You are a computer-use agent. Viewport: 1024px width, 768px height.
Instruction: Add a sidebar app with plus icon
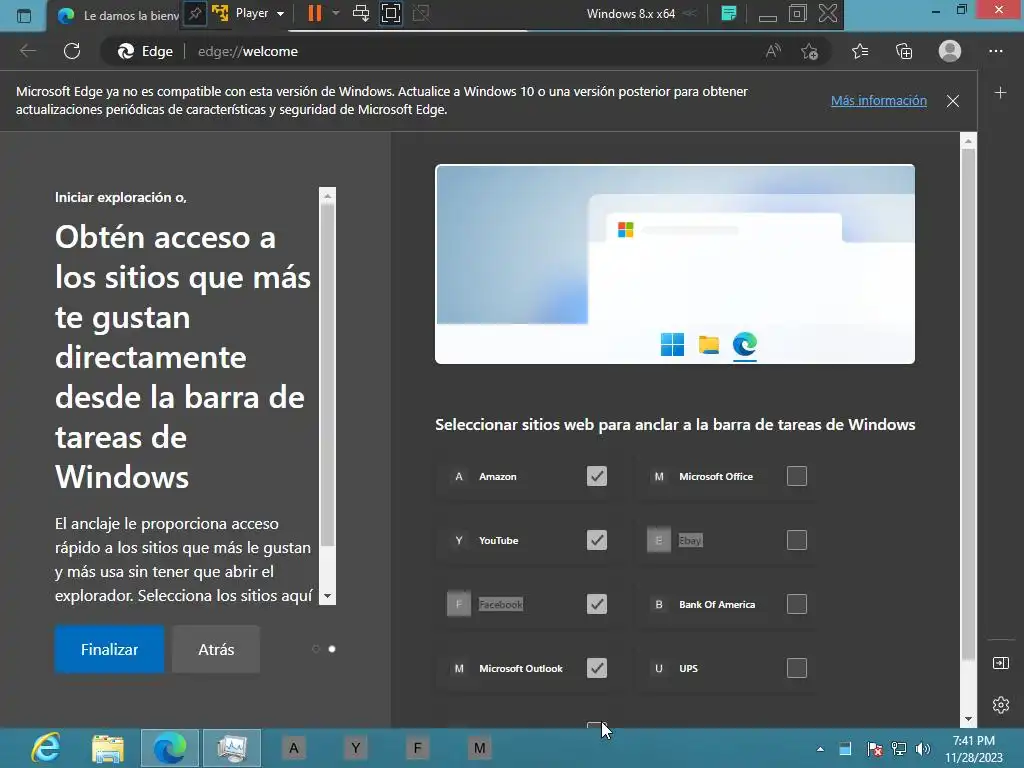tap(1000, 93)
